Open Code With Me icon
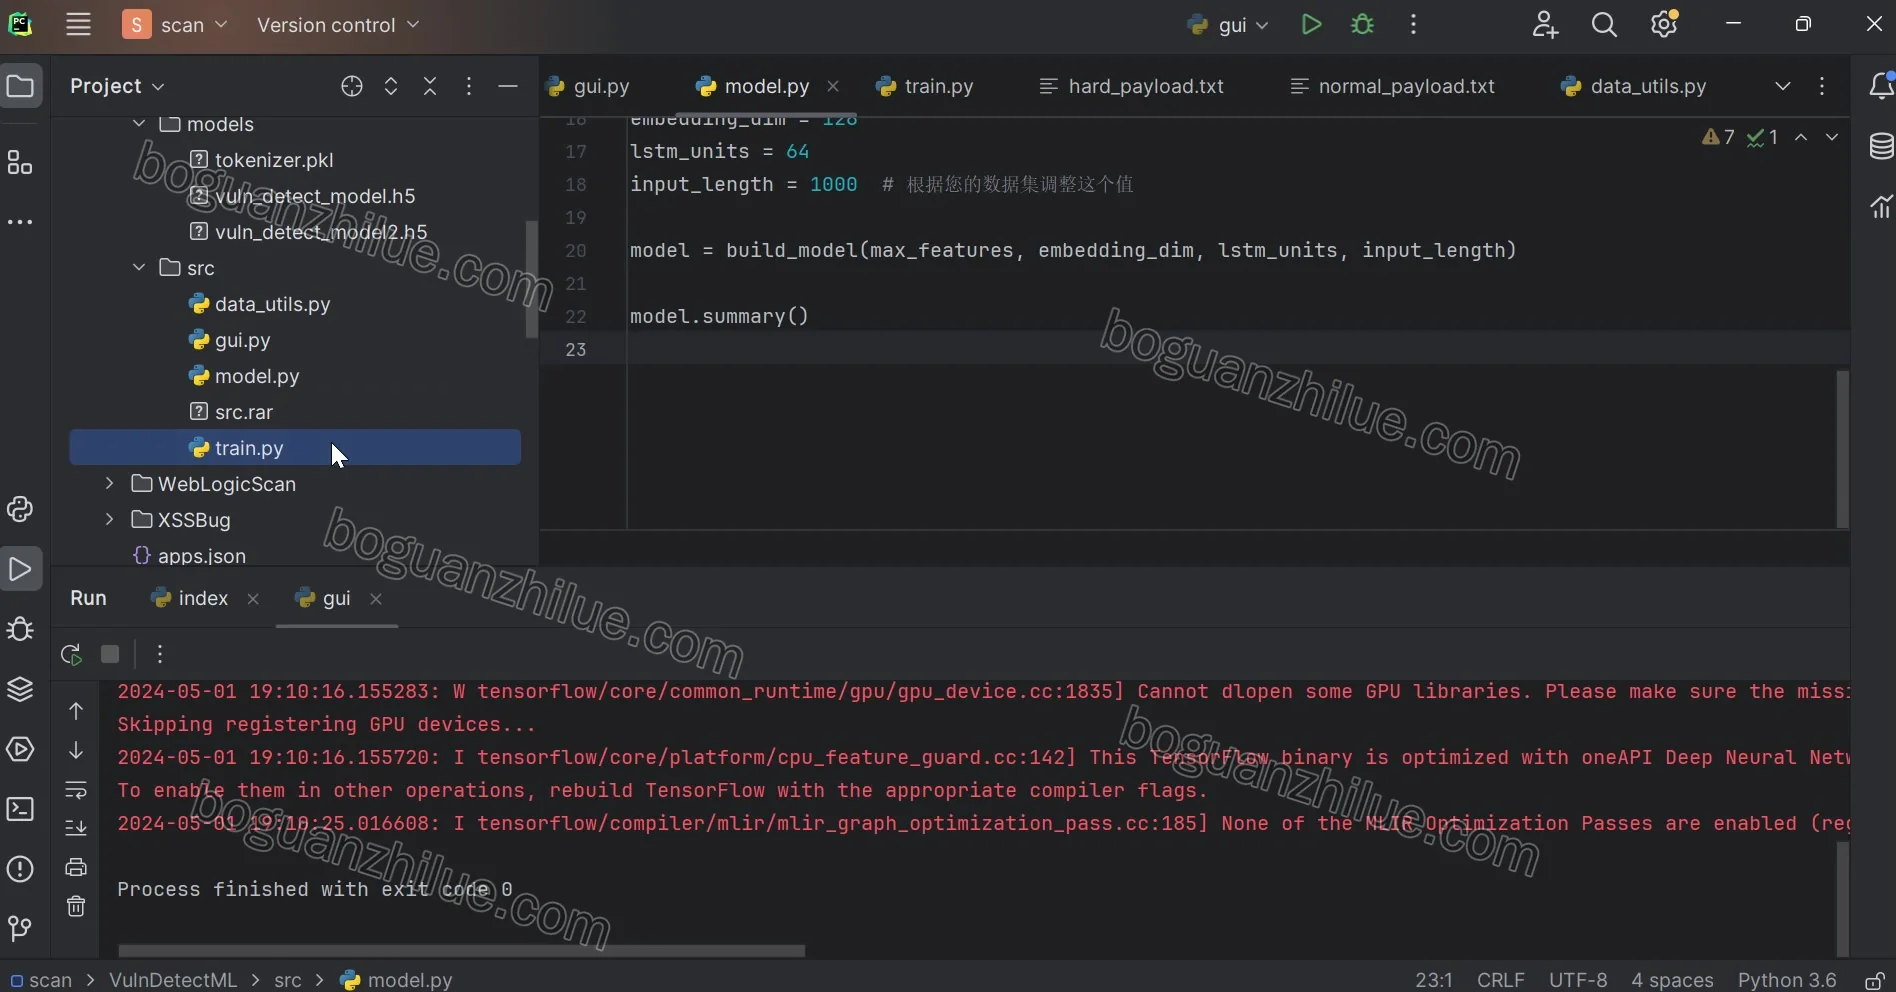1896x992 pixels. coord(1545,25)
